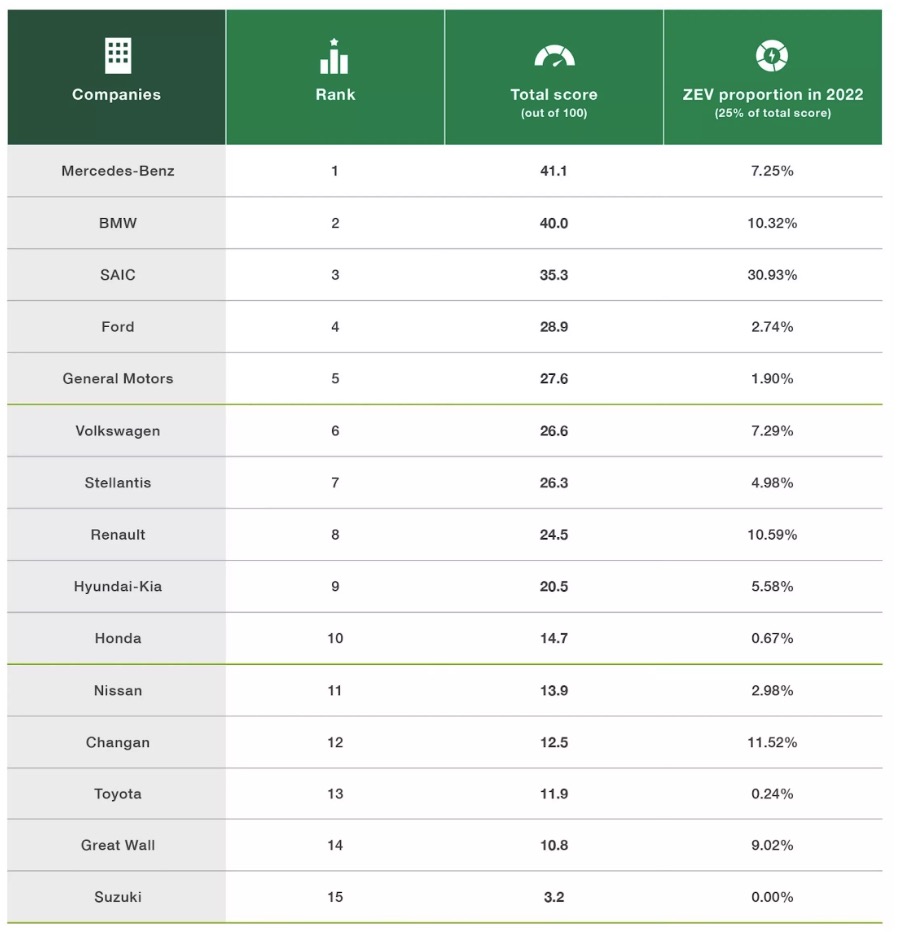
Task: Click the bar chart rank icon
Action: [334, 57]
